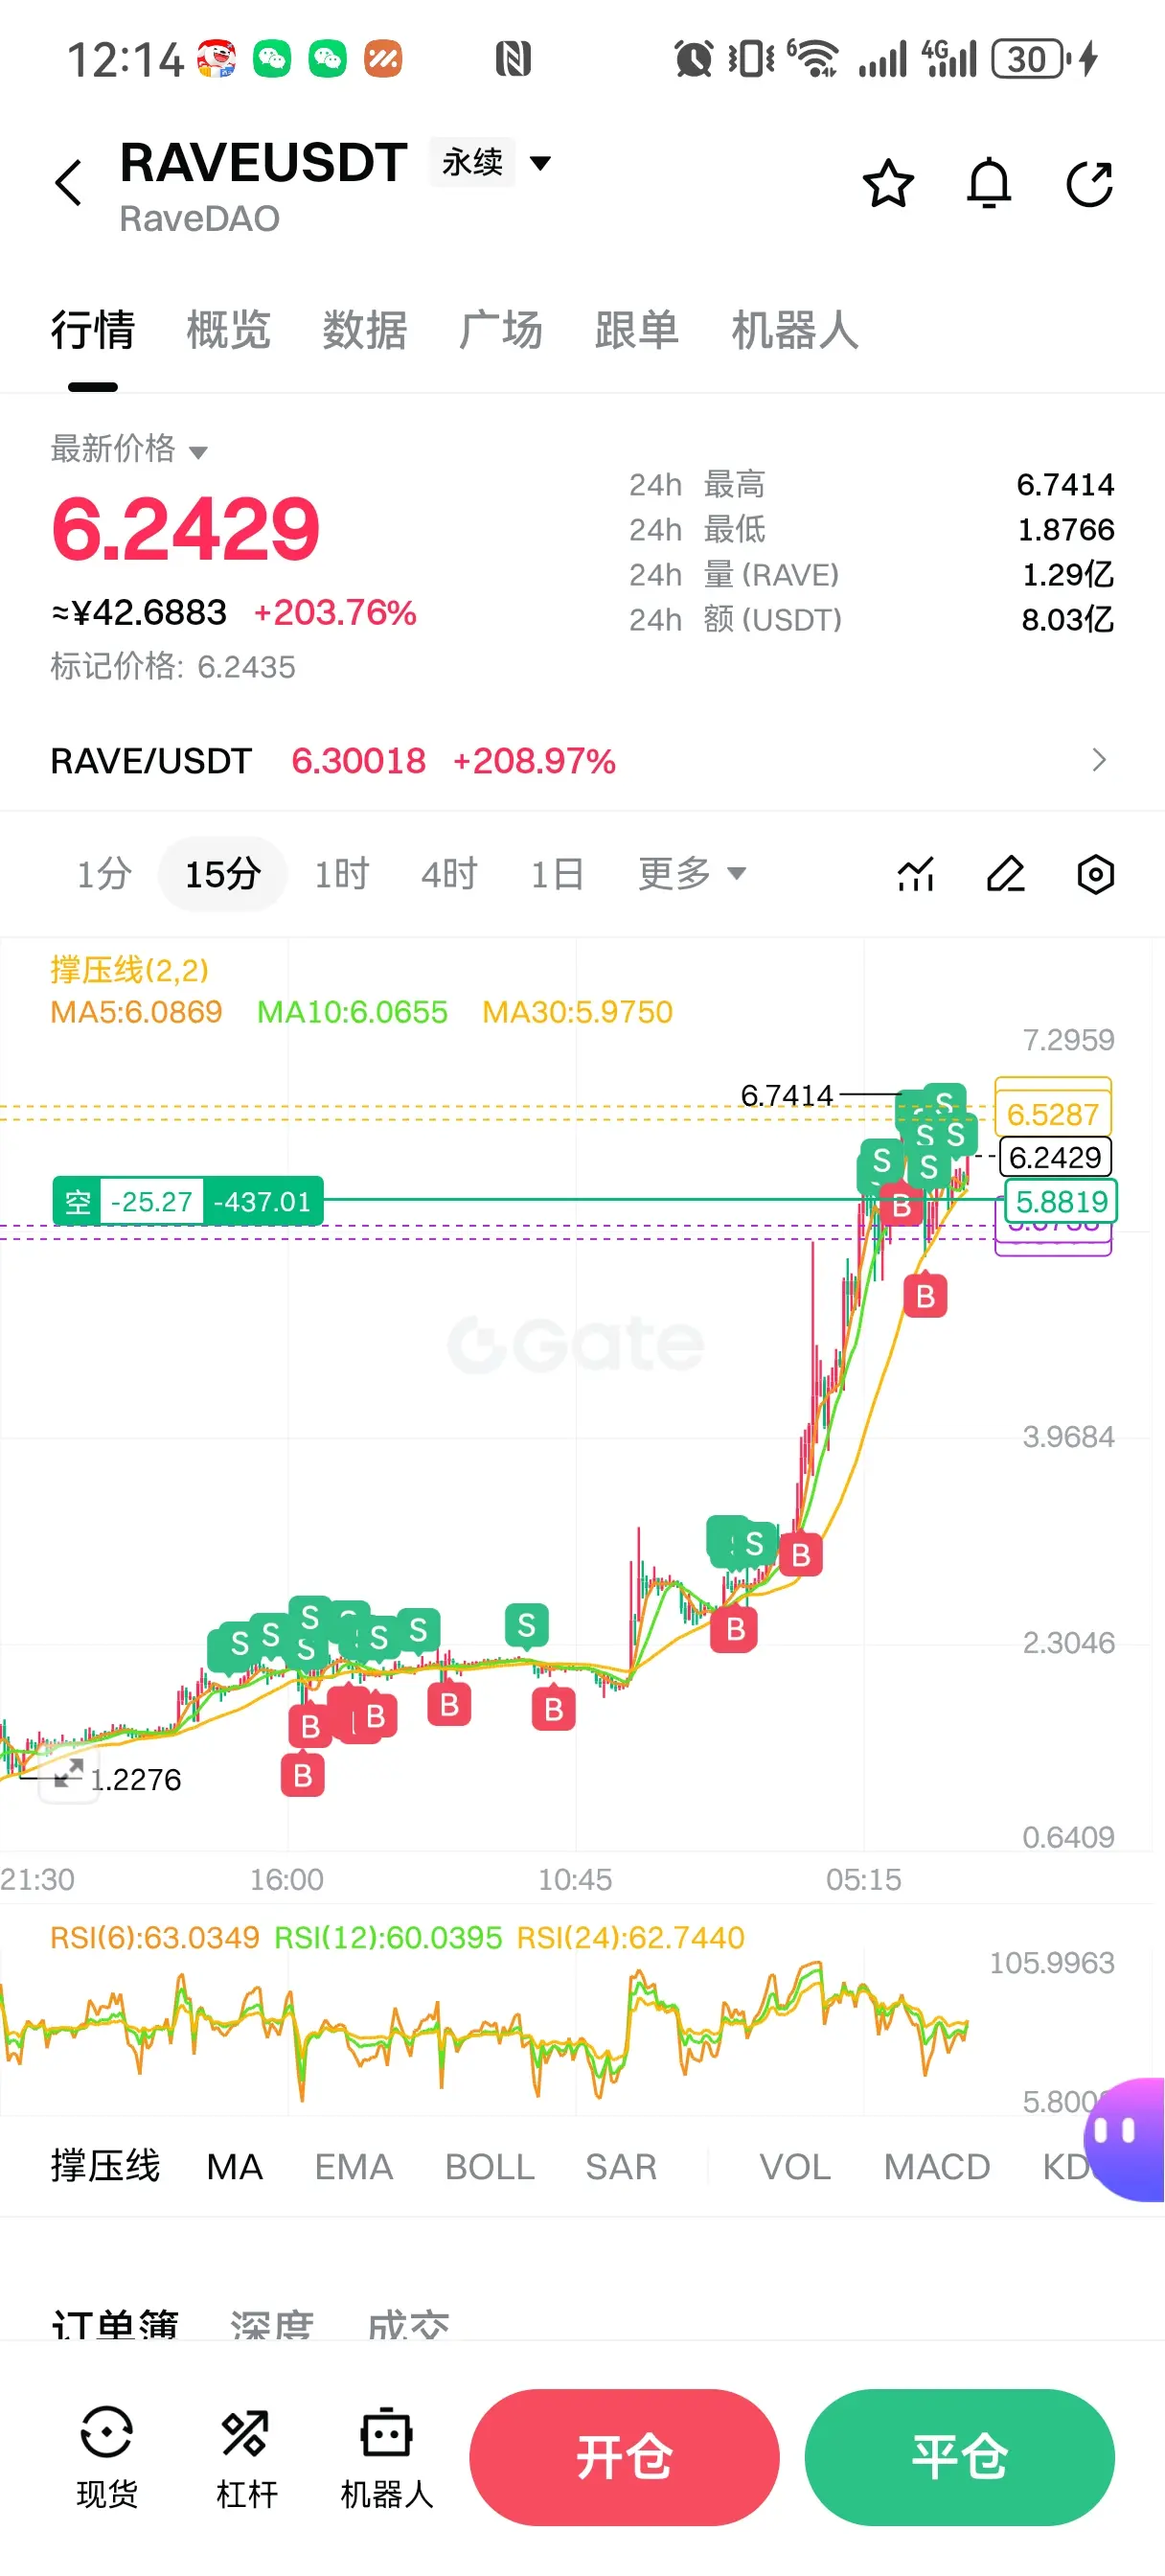Tap the 6.5287 resistance price tag
Viewport: 1165px width, 2576px height.
pyautogui.click(x=1053, y=1113)
